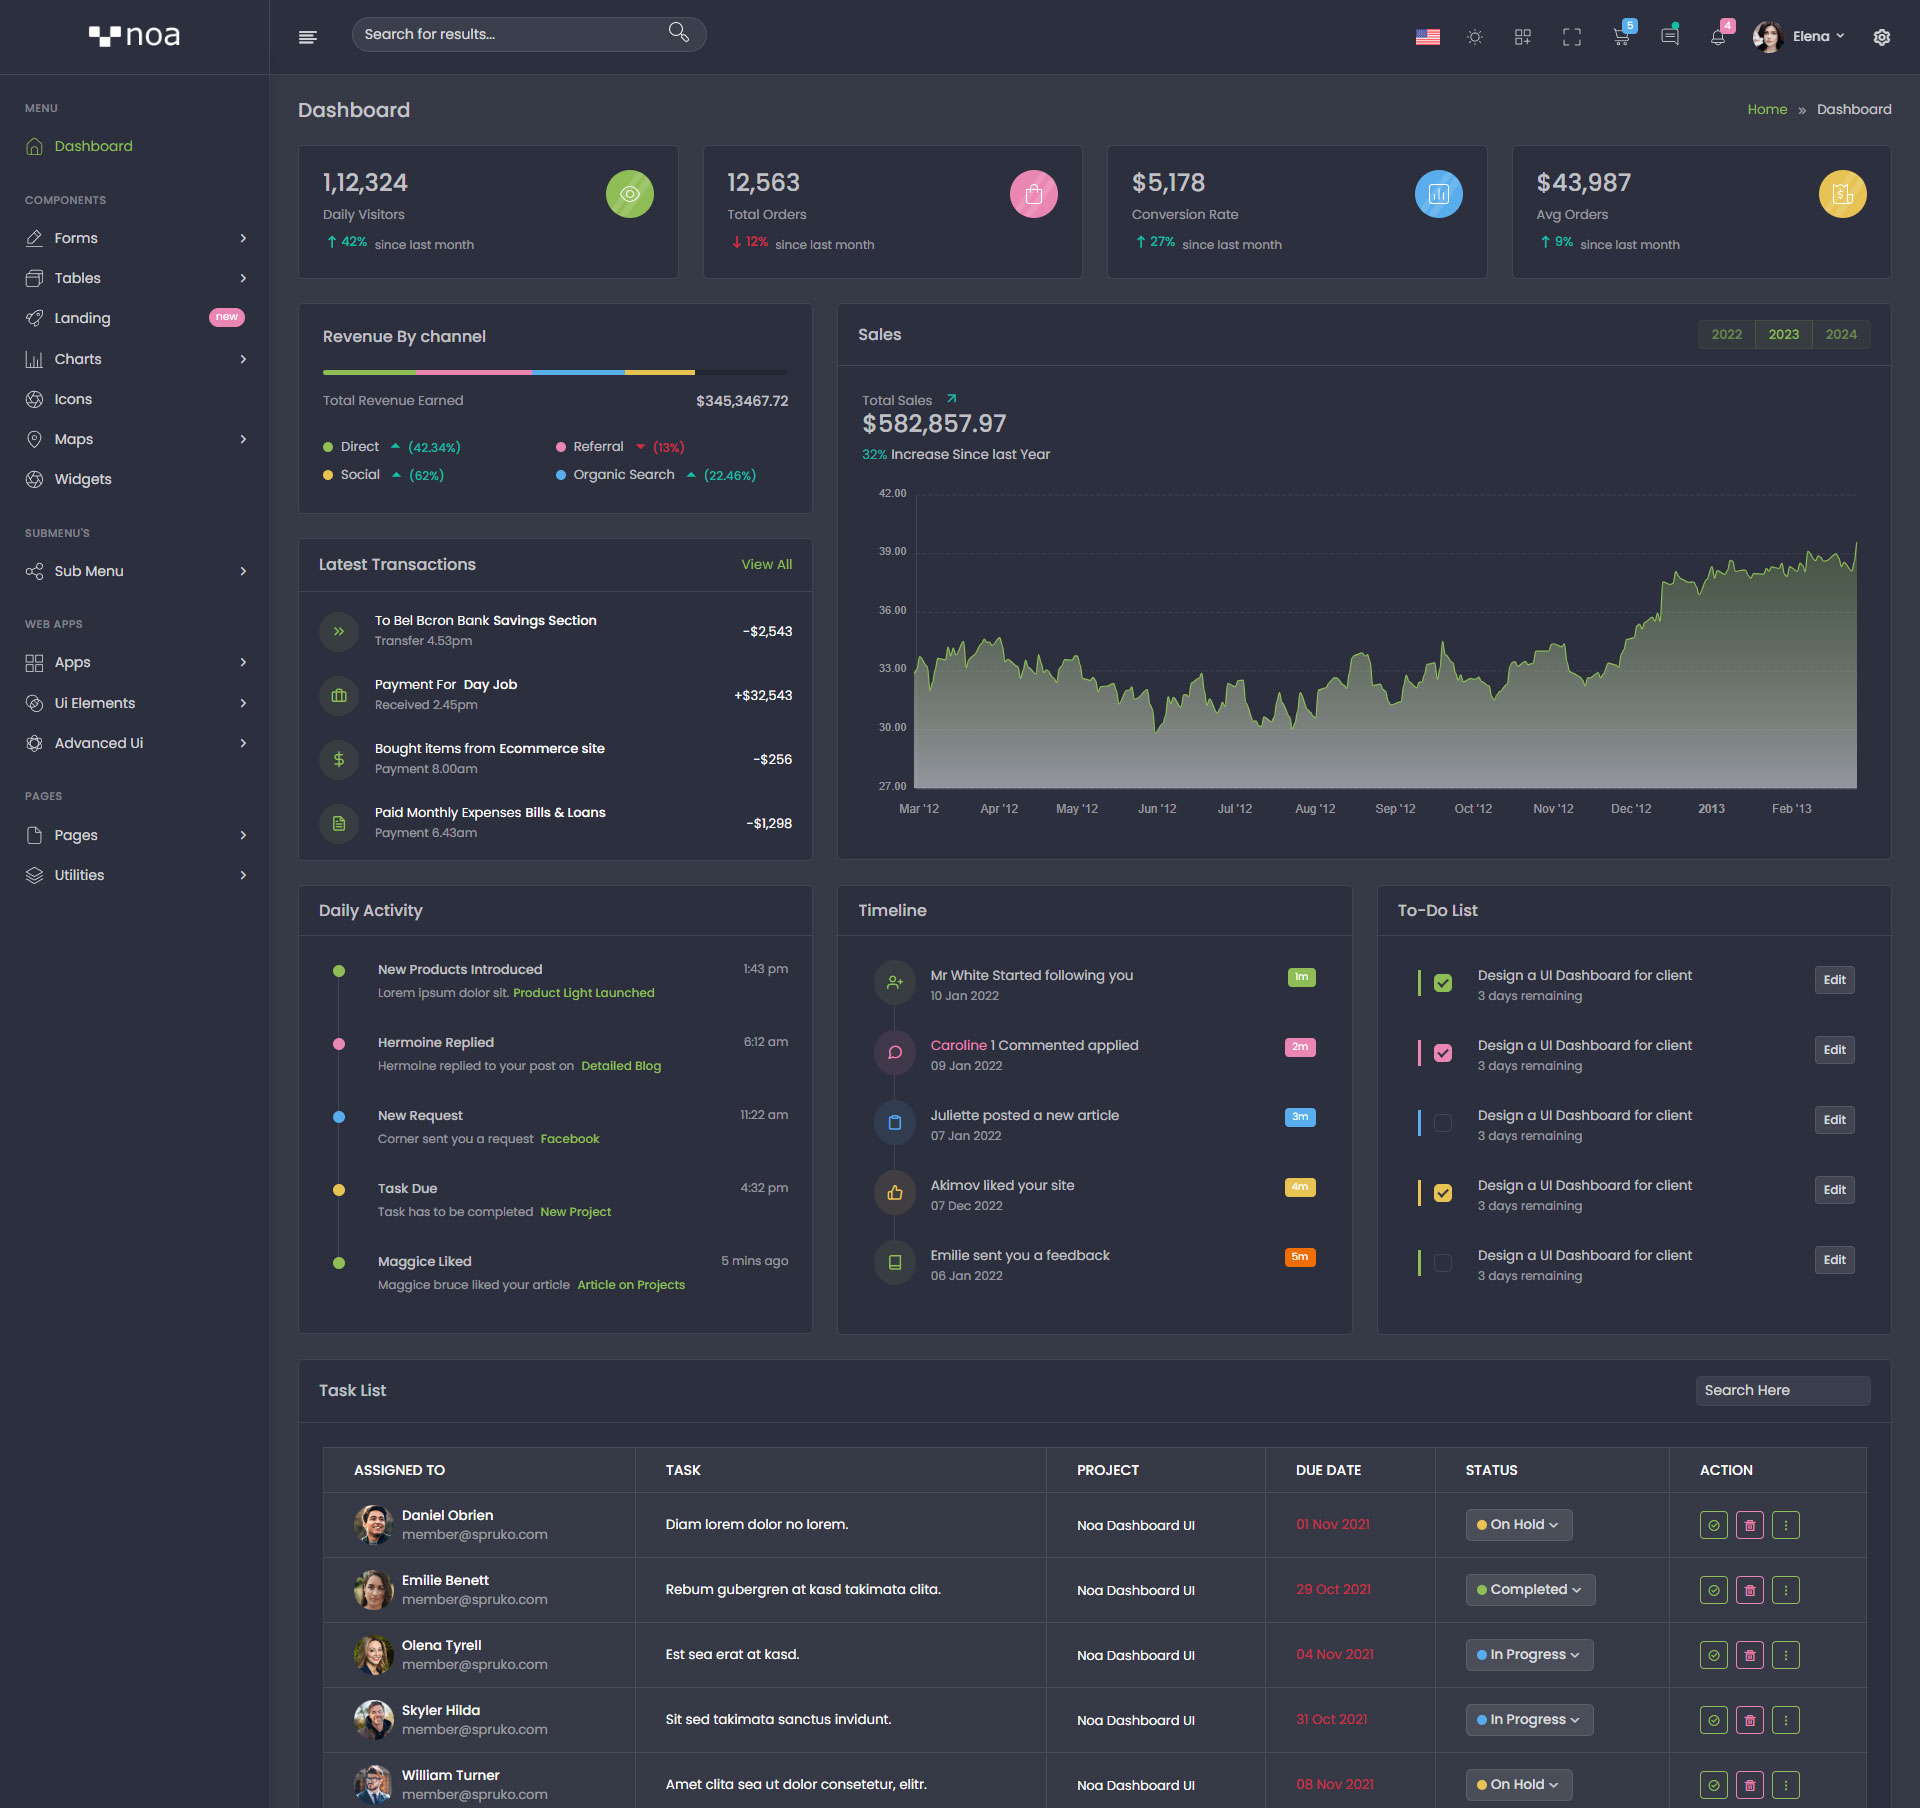Screen dimensions: 1920x1808
Task: Open more options for Emilie Benett's task
Action: [1786, 1590]
